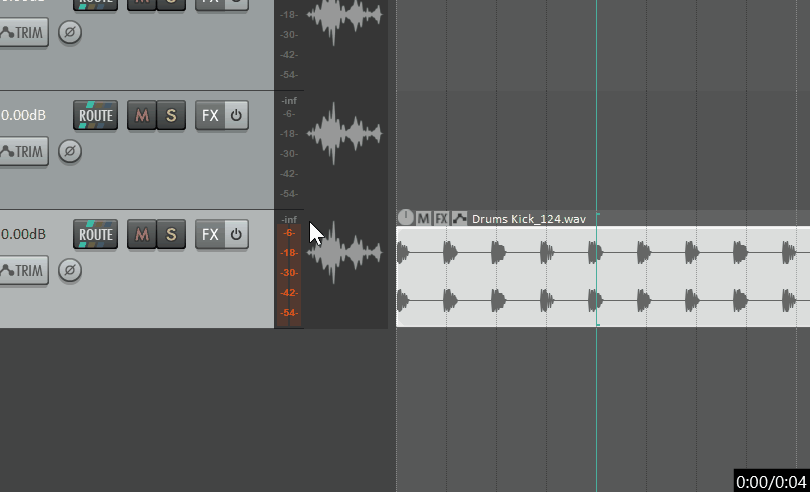This screenshot has width=810, height=492.
Task: Mute the middle track
Action: click(142, 116)
